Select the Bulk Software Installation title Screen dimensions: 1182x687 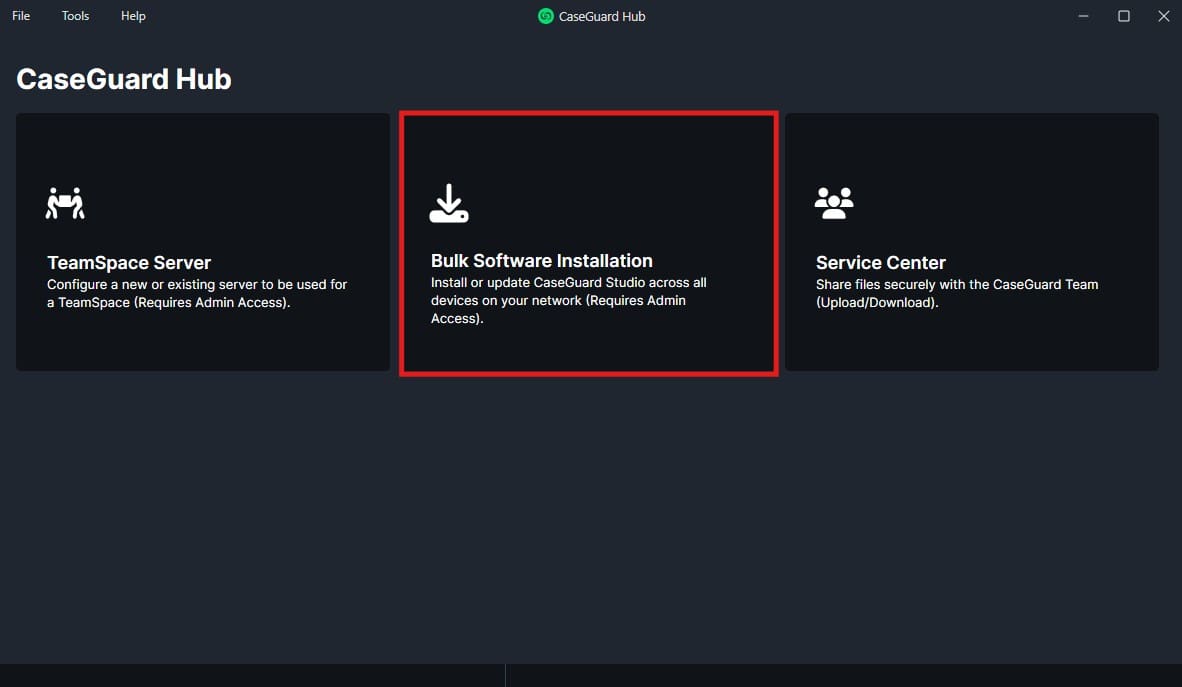[541, 261]
